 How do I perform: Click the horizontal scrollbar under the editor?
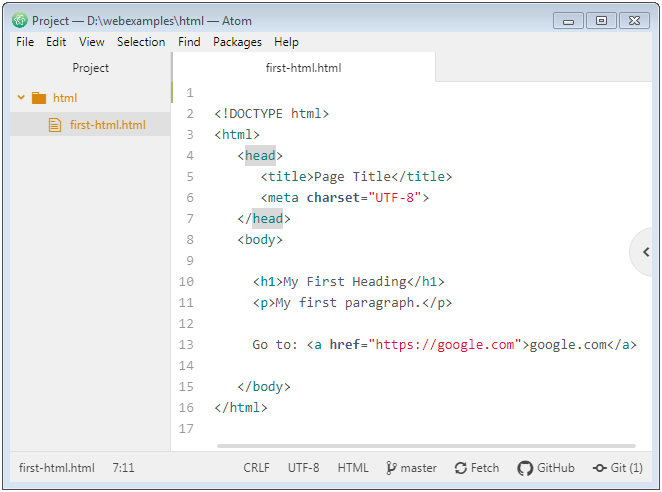pos(426,446)
